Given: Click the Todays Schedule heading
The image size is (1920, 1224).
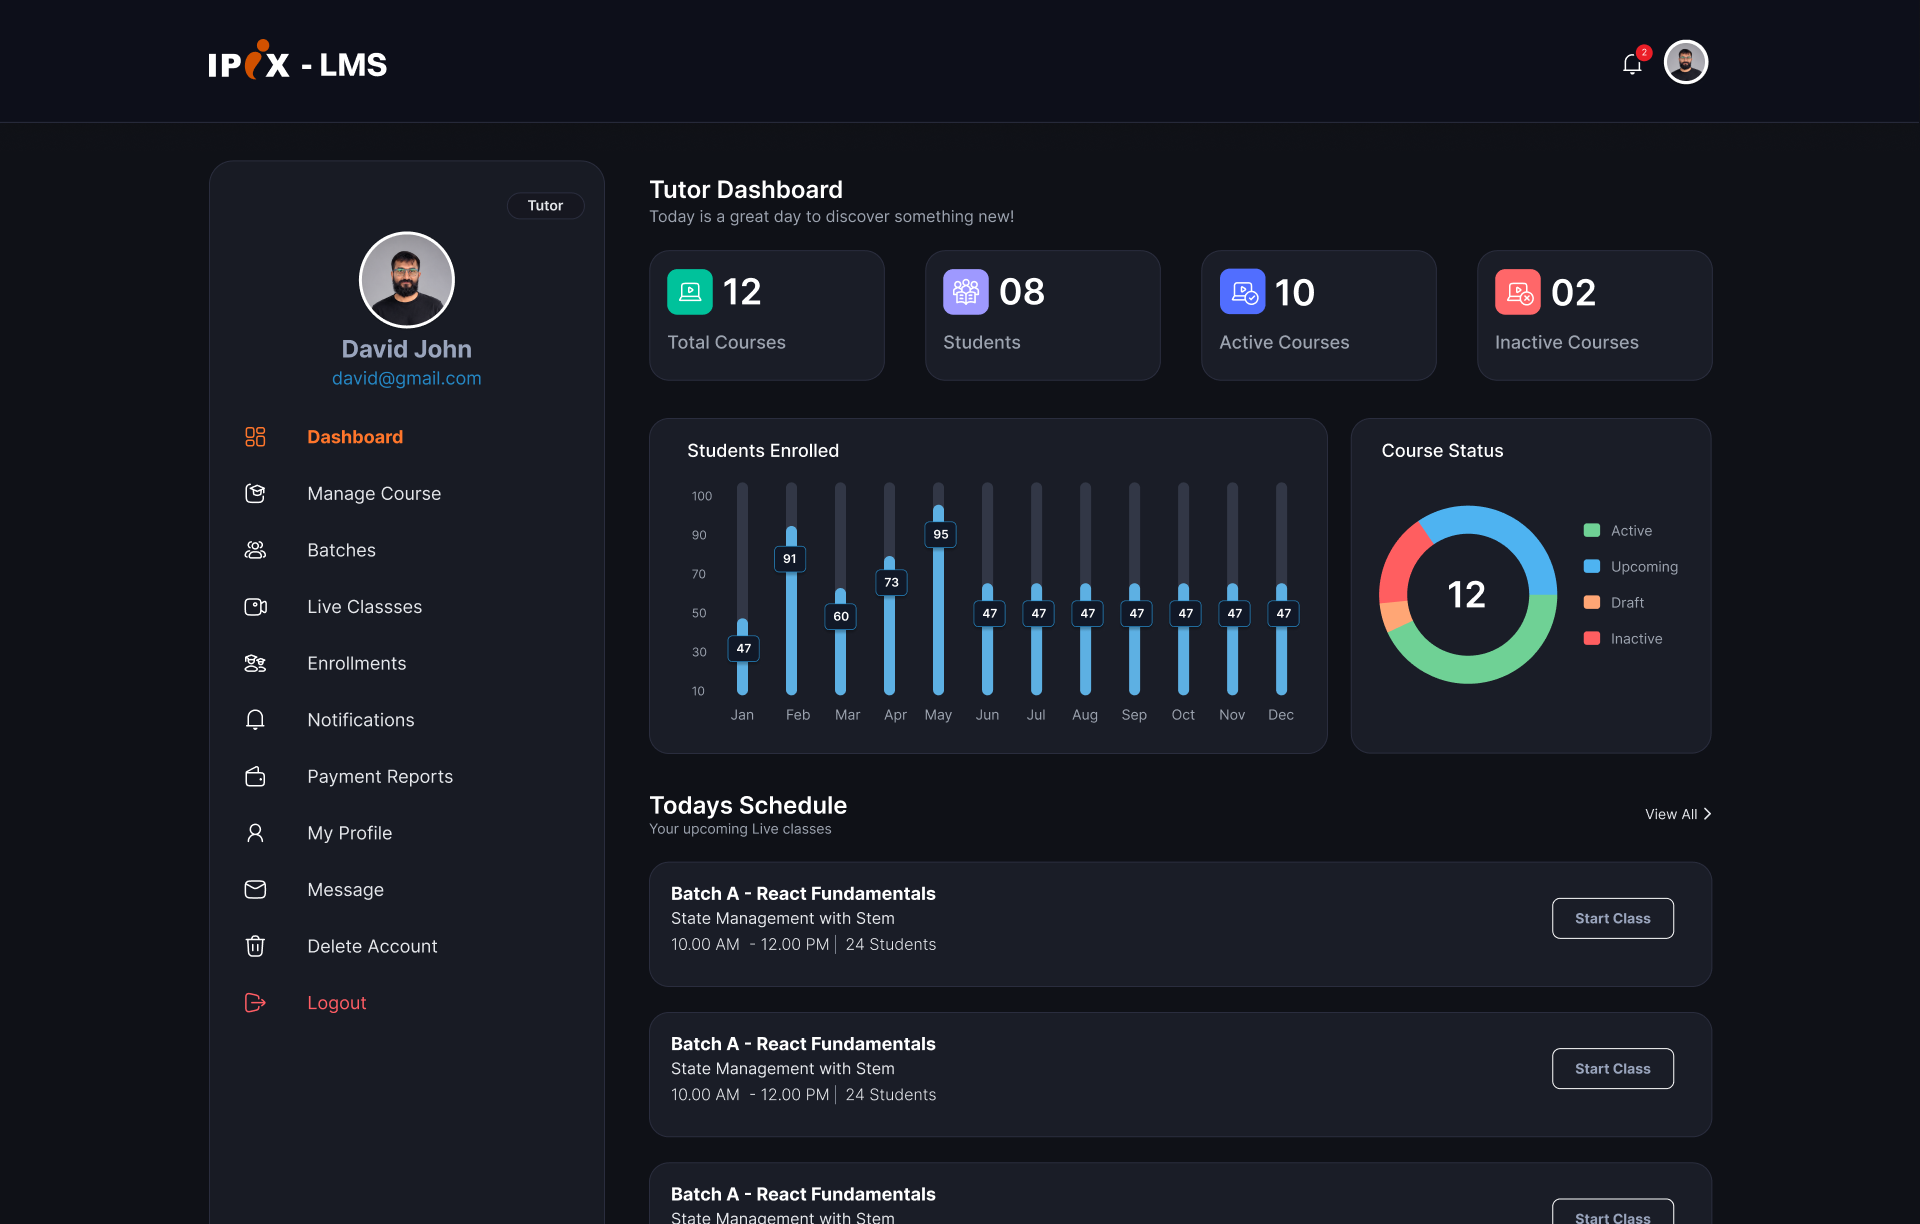Looking at the screenshot, I should [748, 805].
